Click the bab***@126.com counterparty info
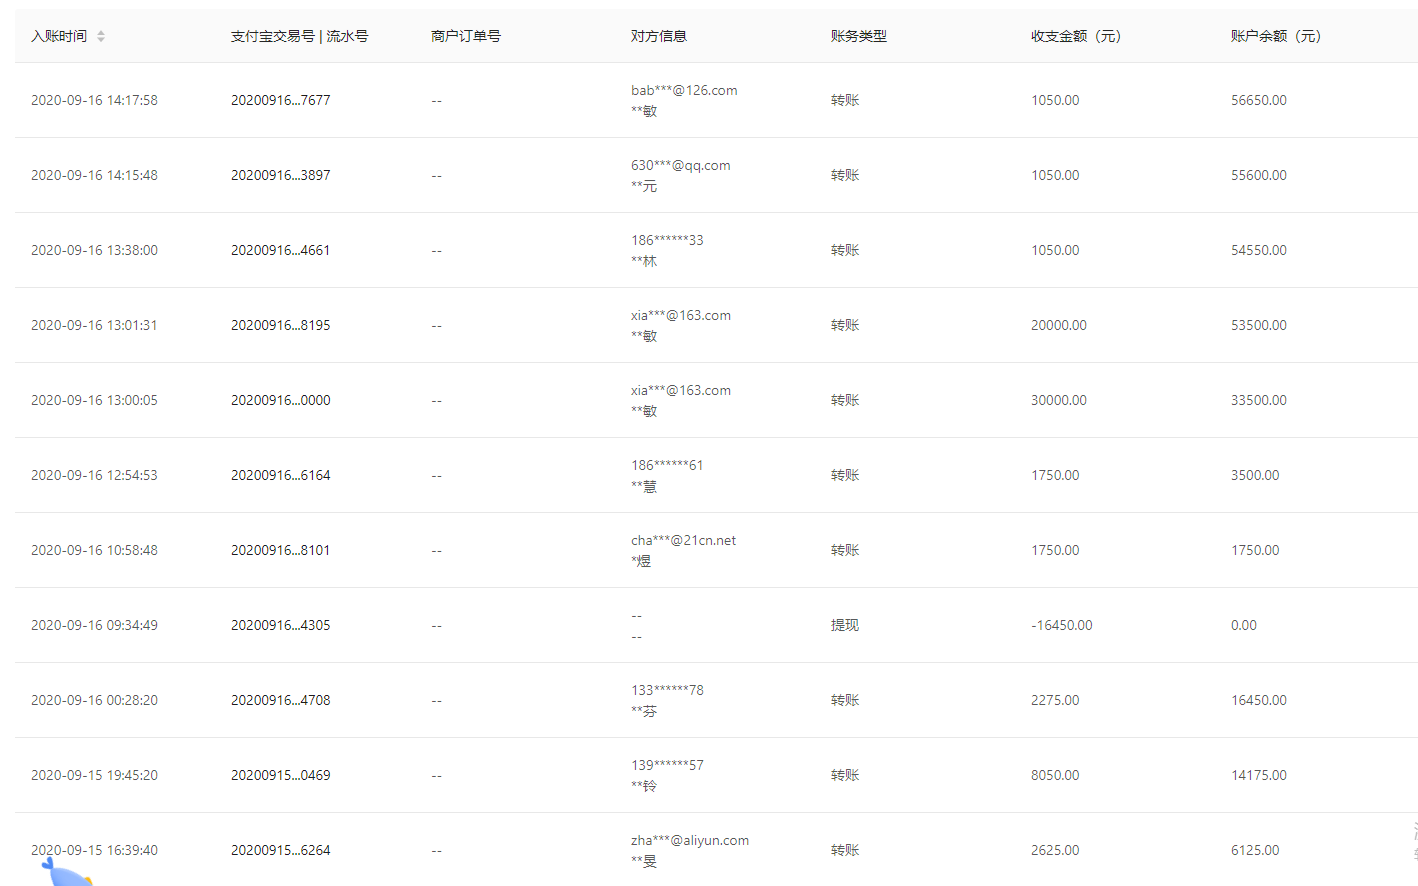This screenshot has width=1418, height=886. coord(684,90)
